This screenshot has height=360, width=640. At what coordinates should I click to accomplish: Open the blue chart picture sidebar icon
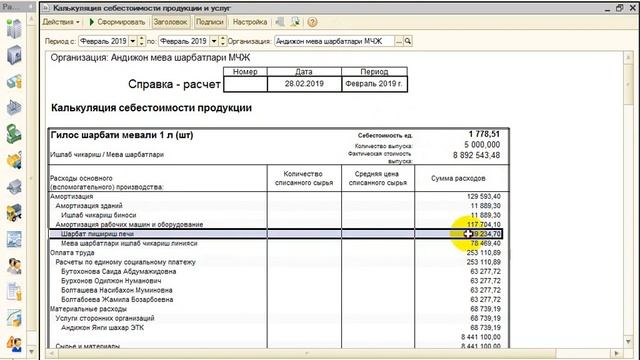click(x=14, y=240)
